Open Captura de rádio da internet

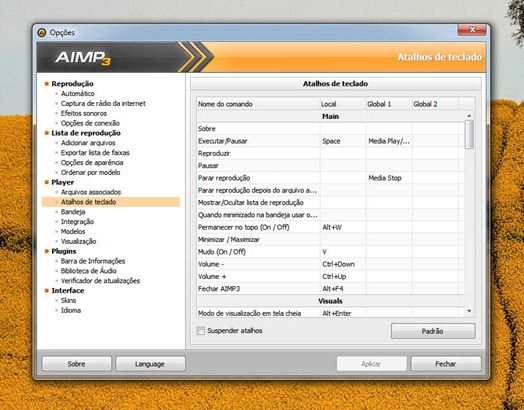click(x=103, y=103)
